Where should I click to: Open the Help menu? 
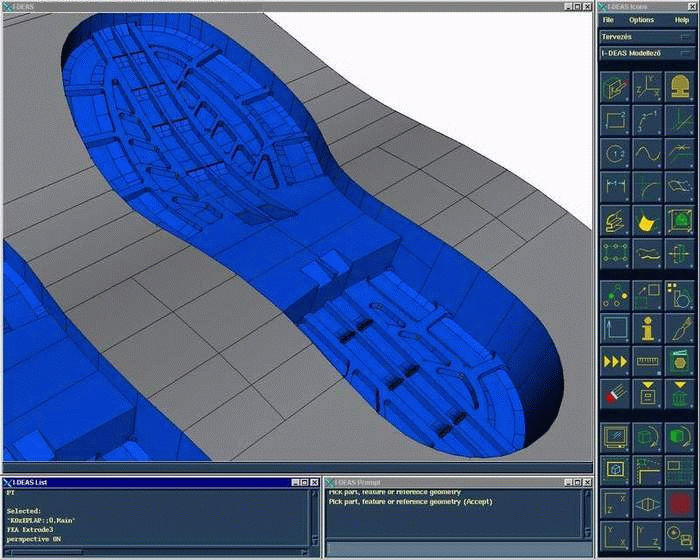tap(682, 20)
